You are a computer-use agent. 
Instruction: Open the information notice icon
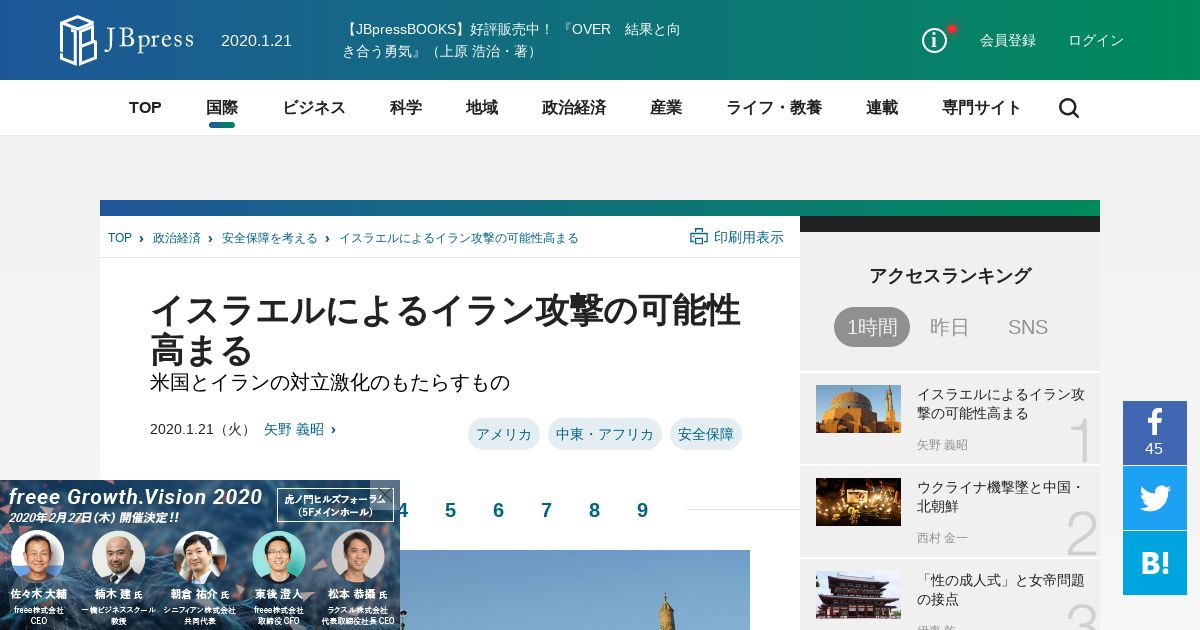tap(934, 40)
